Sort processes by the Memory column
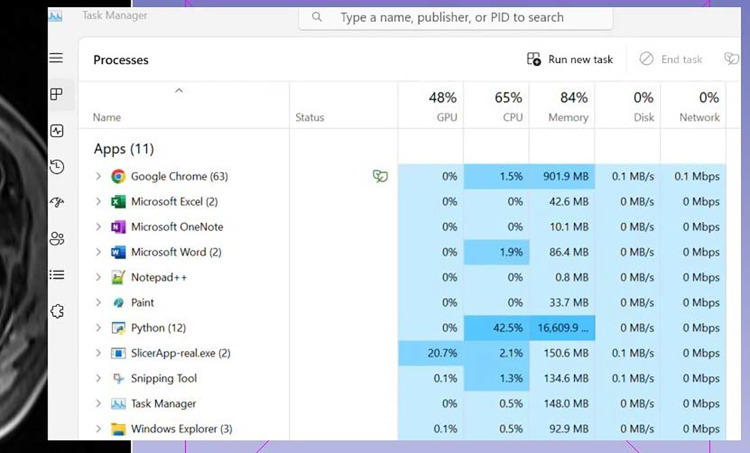 pyautogui.click(x=562, y=106)
